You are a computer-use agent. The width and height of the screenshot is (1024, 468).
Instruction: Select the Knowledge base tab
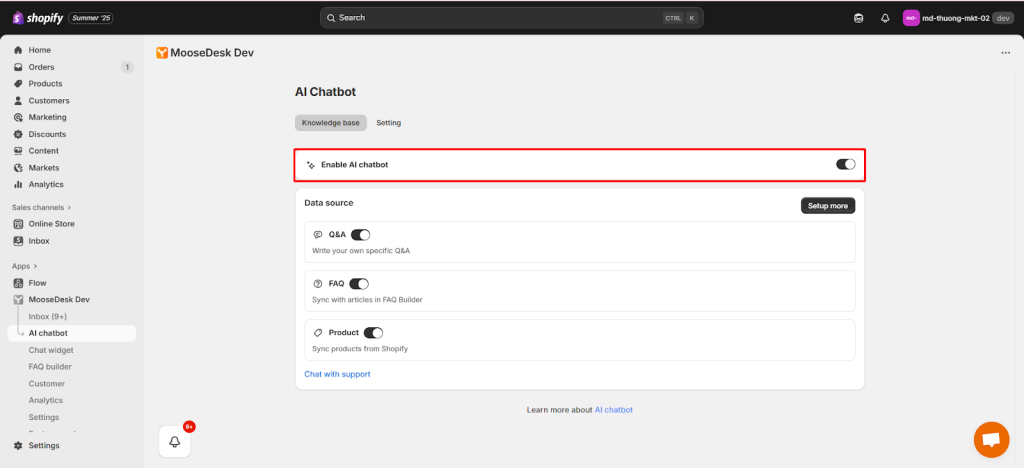[x=330, y=123]
